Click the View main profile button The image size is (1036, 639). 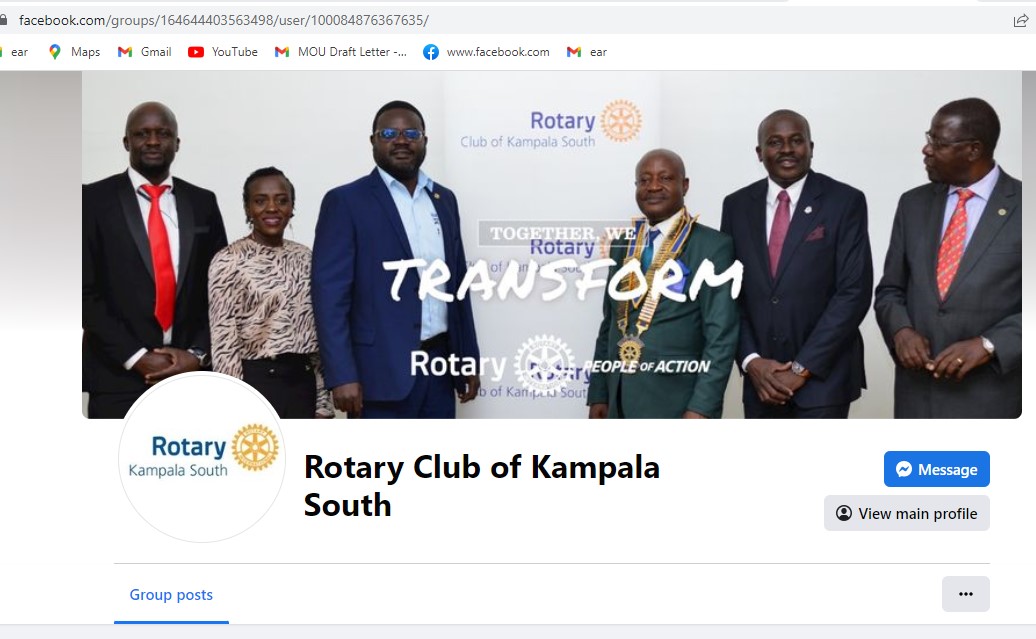[x=906, y=513]
